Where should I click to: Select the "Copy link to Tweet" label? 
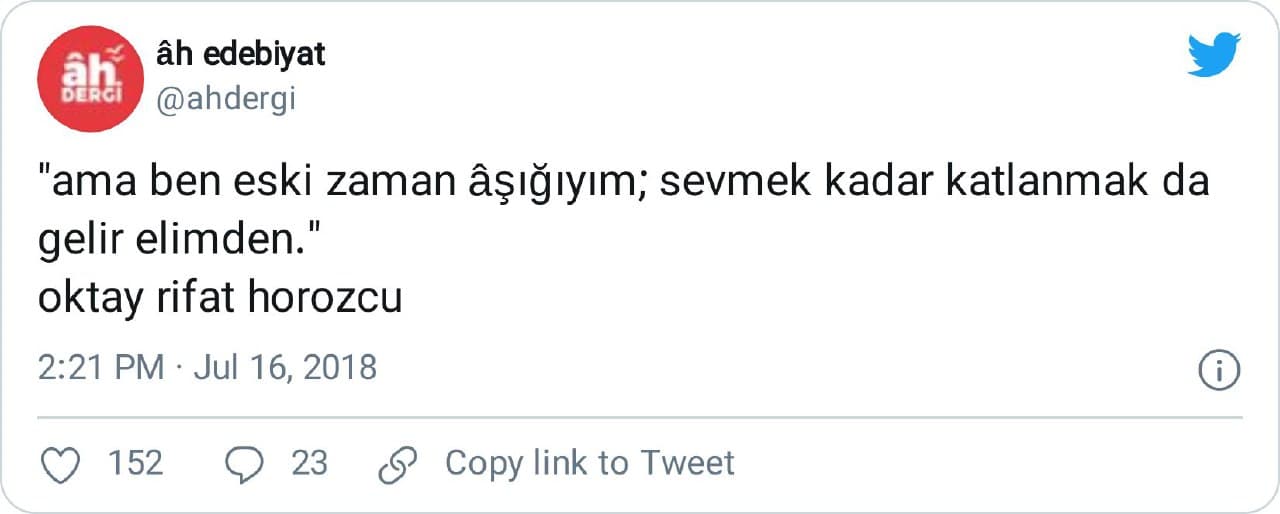(x=589, y=463)
